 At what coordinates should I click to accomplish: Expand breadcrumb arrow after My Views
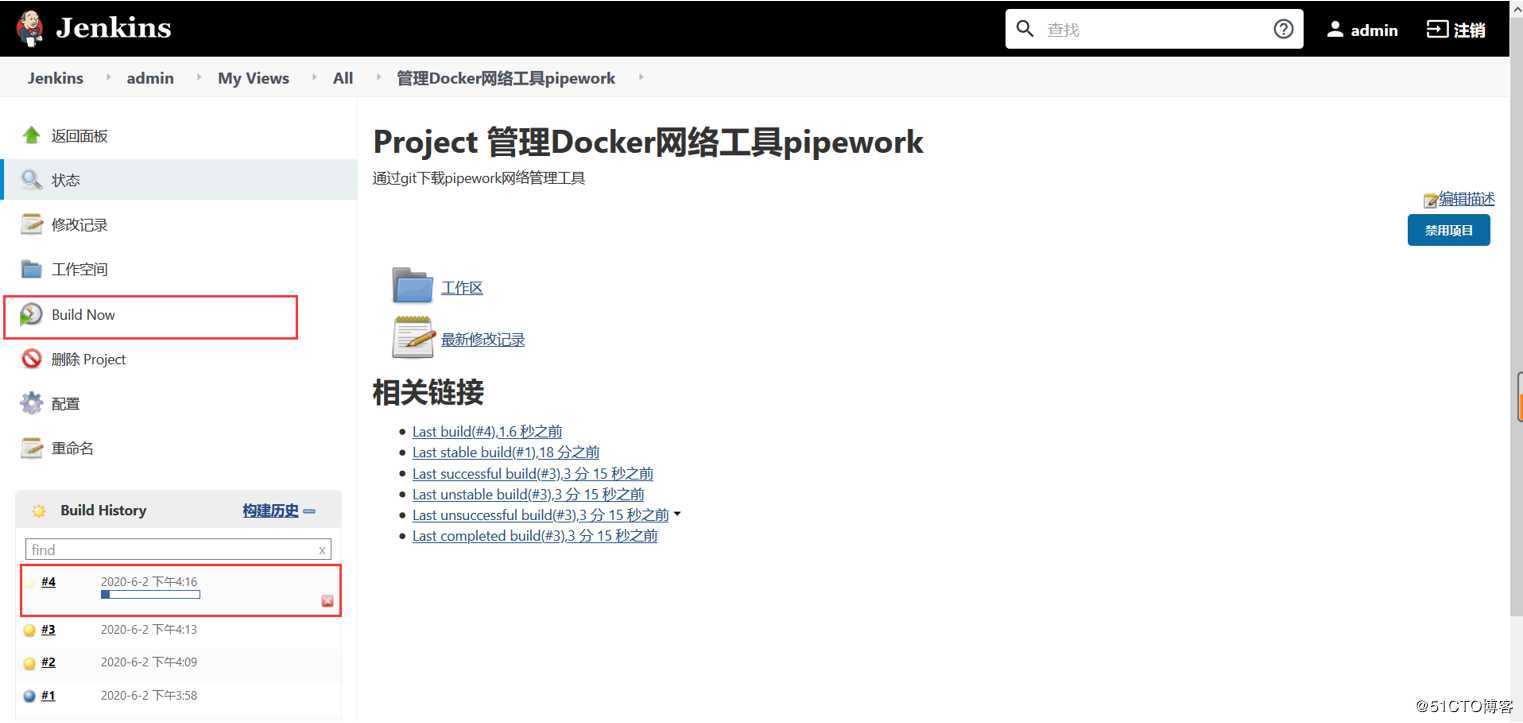[x=313, y=77]
